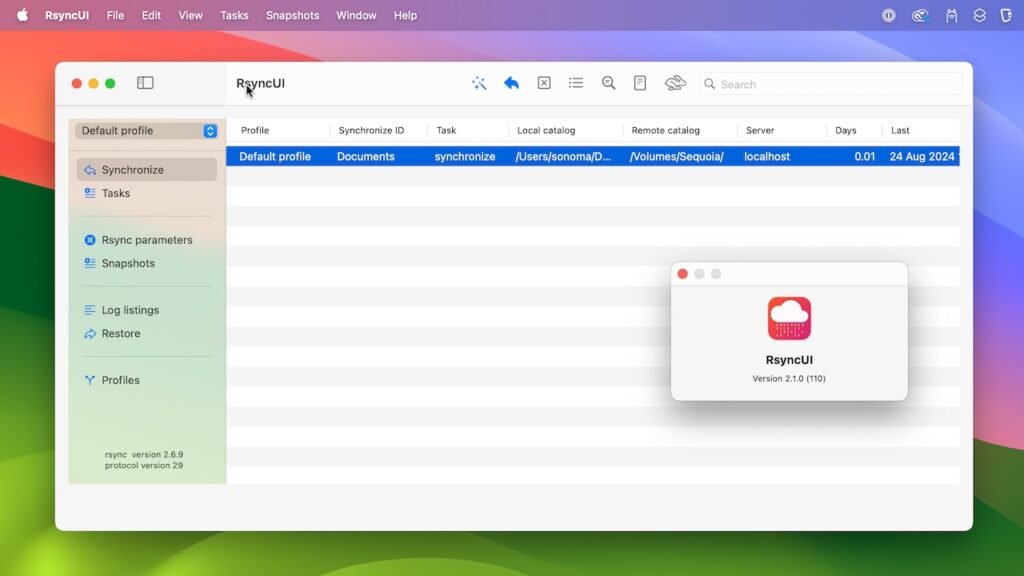Screen dimensions: 1024x576
Task: Toggle the sidebar visibility icon
Action: pyautogui.click(x=145, y=82)
